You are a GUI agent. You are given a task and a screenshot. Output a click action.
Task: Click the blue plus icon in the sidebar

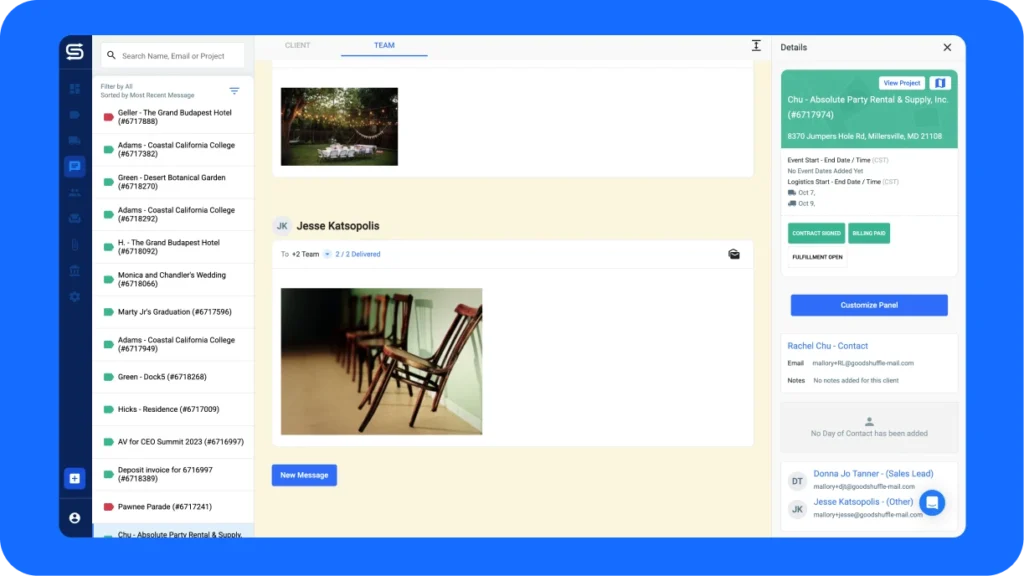75,478
